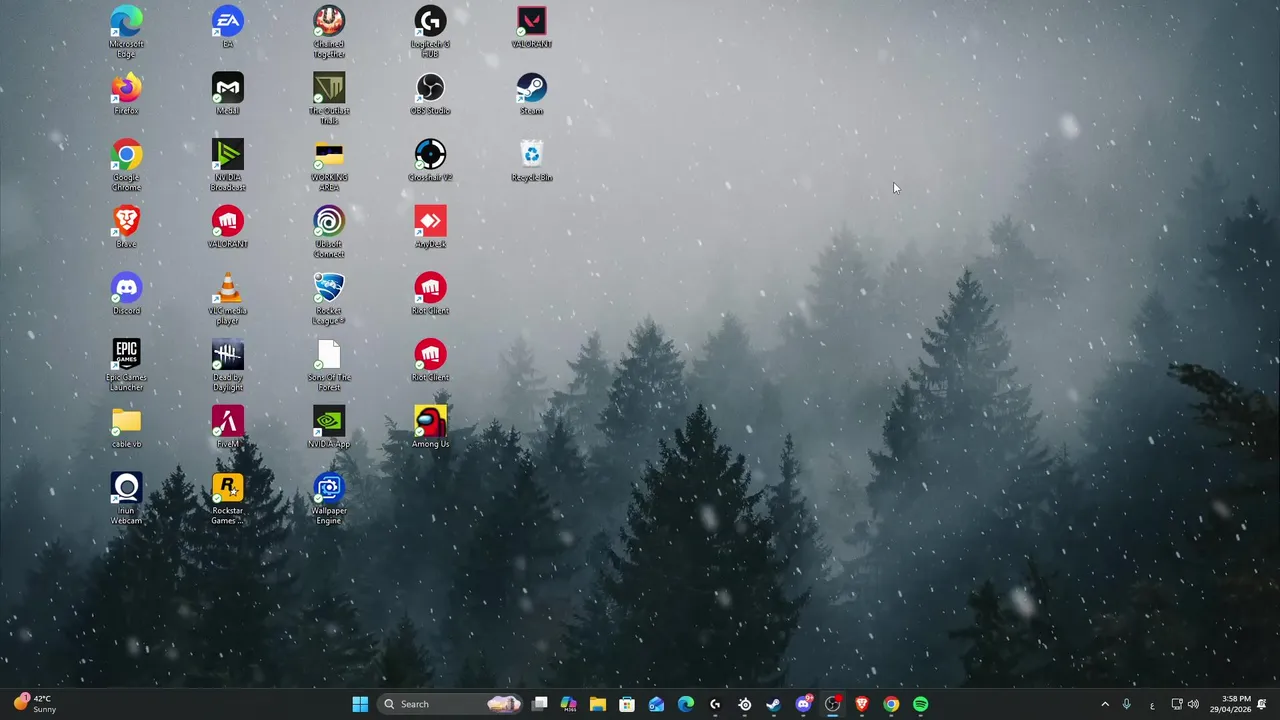This screenshot has width=1280, height=720.
Task: Select the AnyDesk desktop icon
Action: [430, 227]
